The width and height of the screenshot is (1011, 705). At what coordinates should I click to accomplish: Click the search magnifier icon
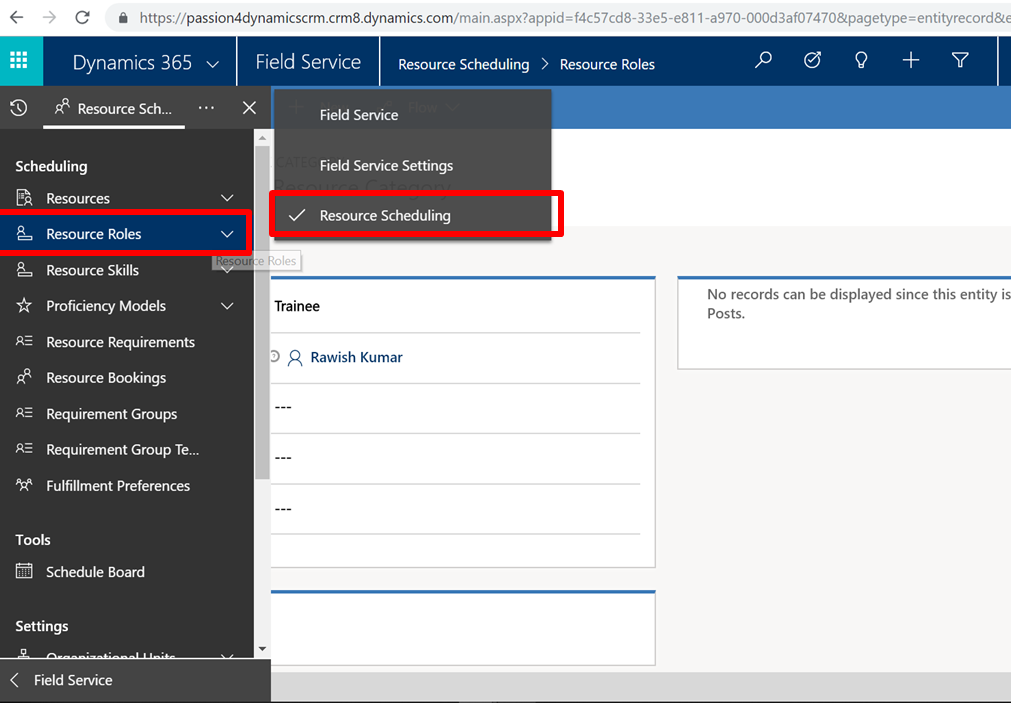[763, 61]
